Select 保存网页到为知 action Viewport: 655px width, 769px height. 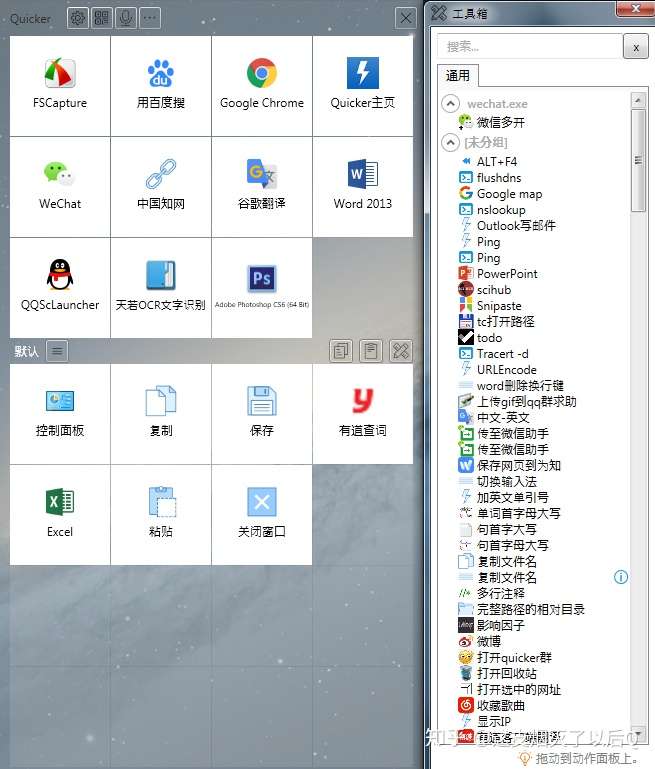pyautogui.click(x=509, y=465)
